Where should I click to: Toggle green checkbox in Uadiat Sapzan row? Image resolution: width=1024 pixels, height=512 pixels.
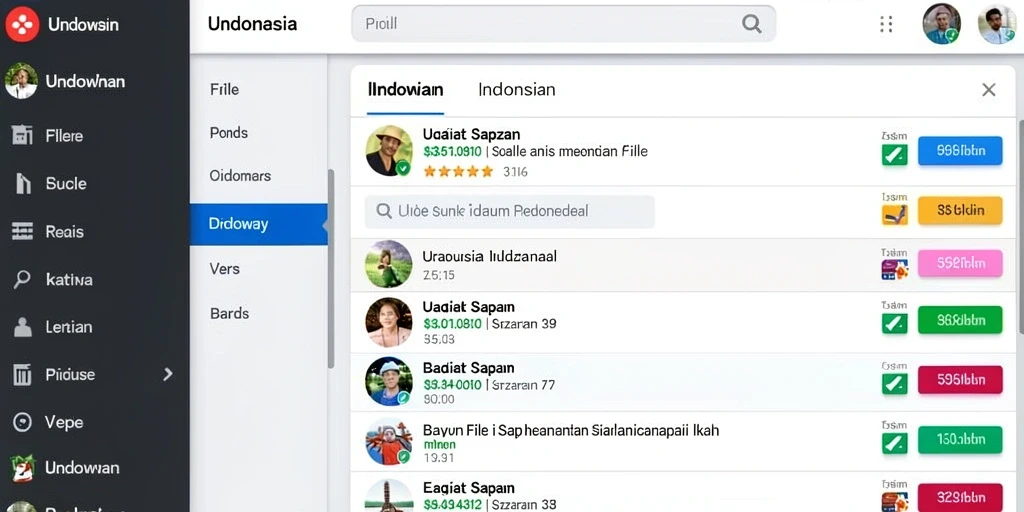pyautogui.click(x=895, y=155)
